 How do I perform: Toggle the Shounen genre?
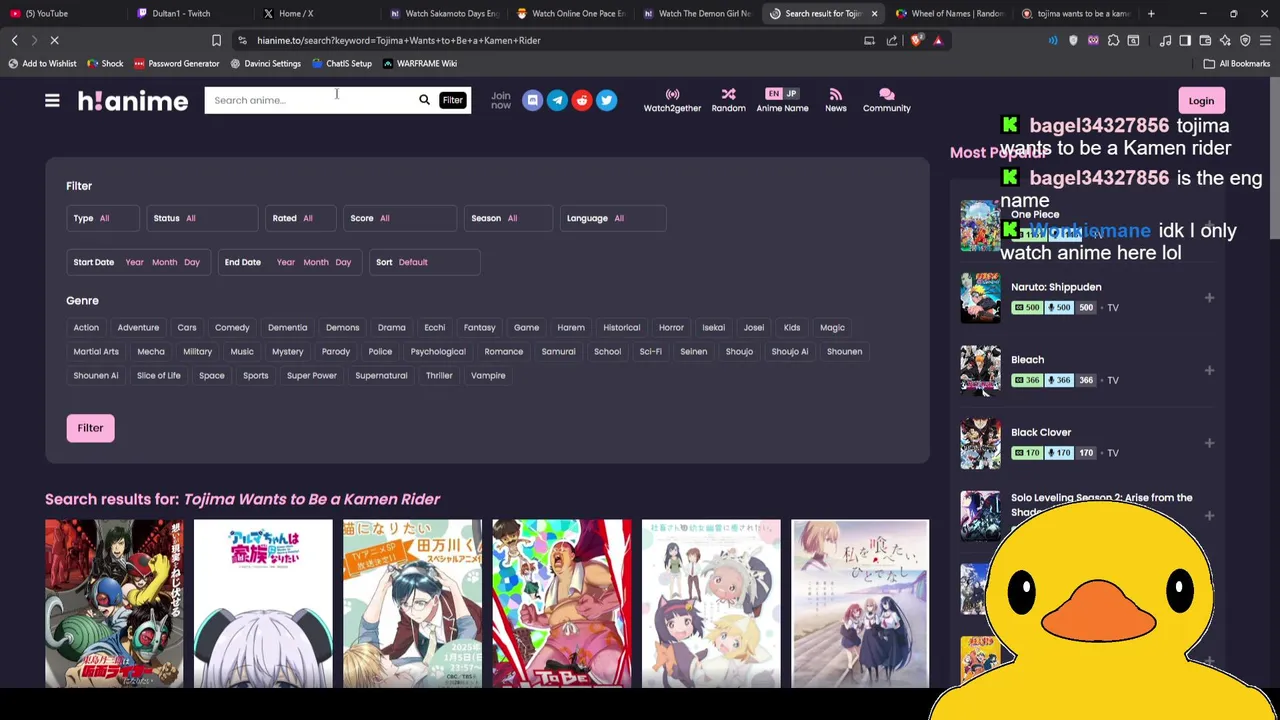point(844,351)
